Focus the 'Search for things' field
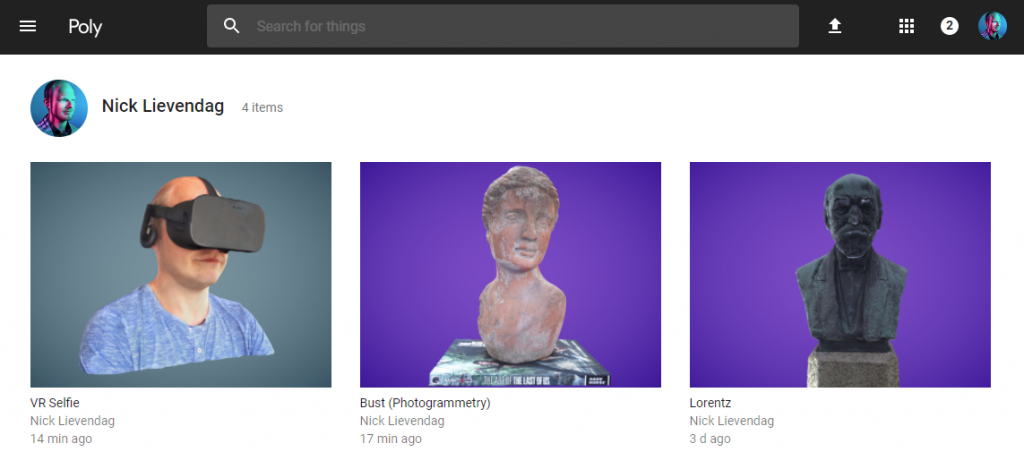Screen dimensions: 1024x452 click(520, 26)
